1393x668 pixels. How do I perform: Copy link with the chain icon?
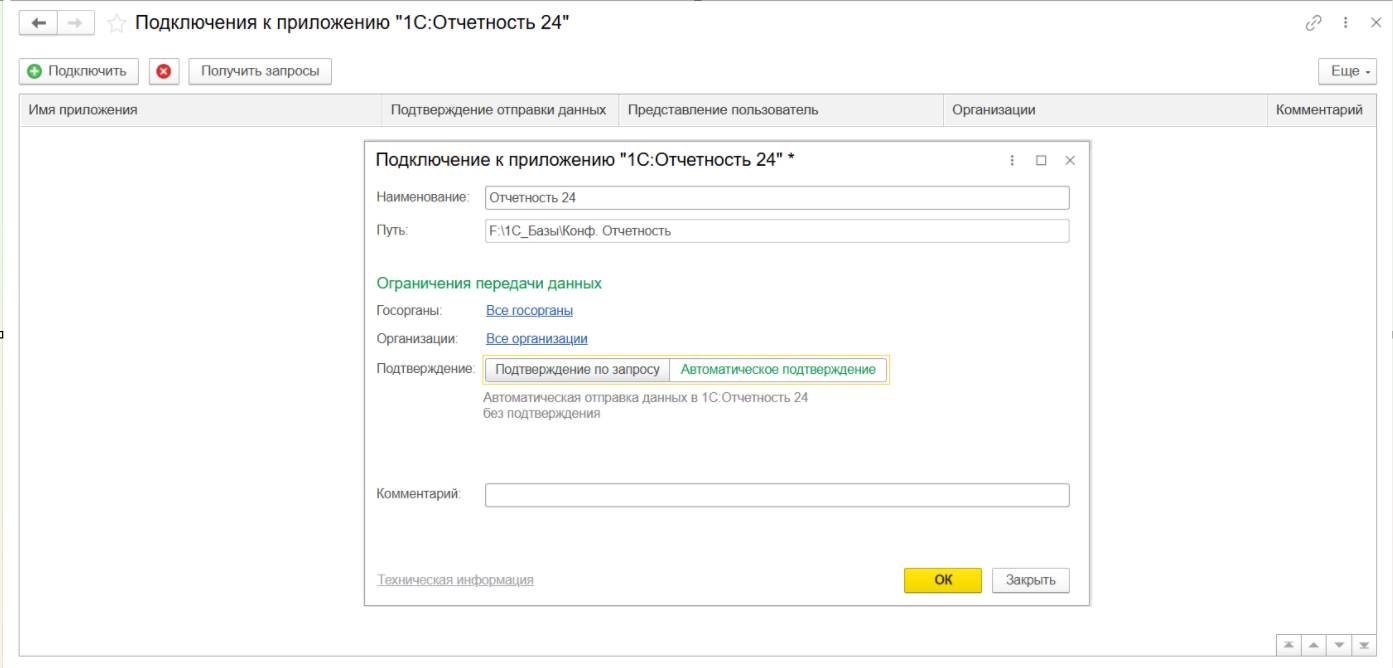click(x=1314, y=23)
